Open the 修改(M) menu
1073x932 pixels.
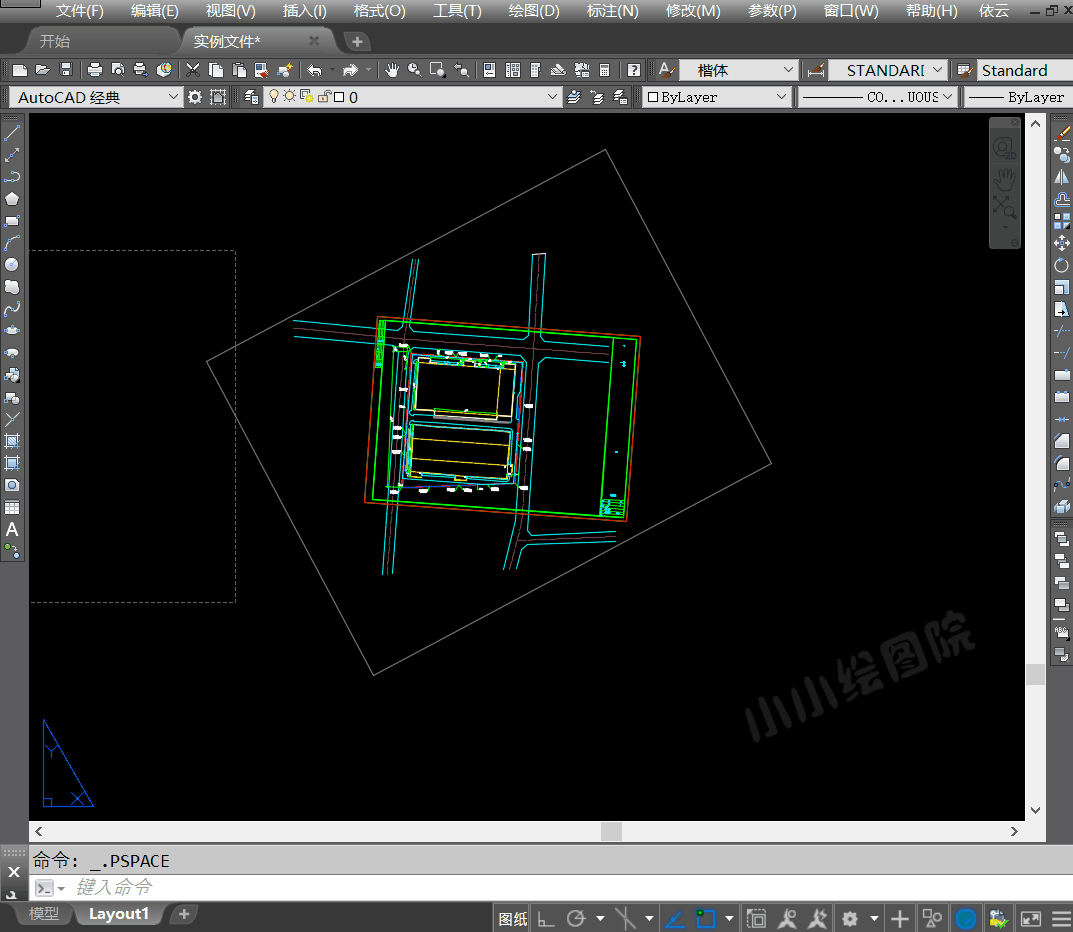point(693,11)
